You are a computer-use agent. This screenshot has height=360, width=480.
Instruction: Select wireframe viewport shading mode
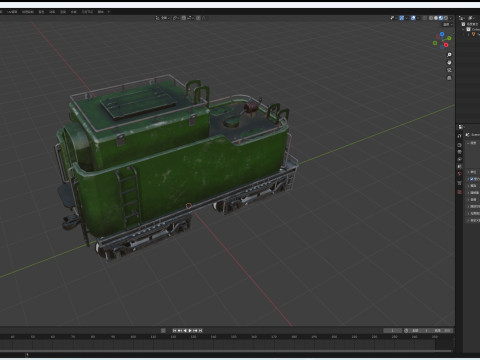(431, 18)
